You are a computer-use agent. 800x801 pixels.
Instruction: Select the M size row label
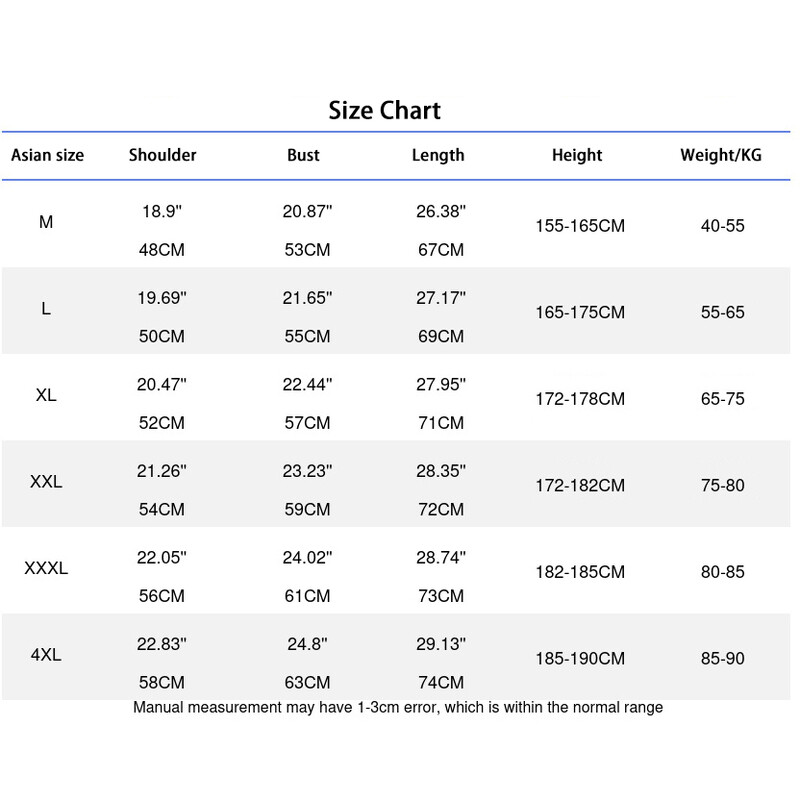tap(46, 223)
